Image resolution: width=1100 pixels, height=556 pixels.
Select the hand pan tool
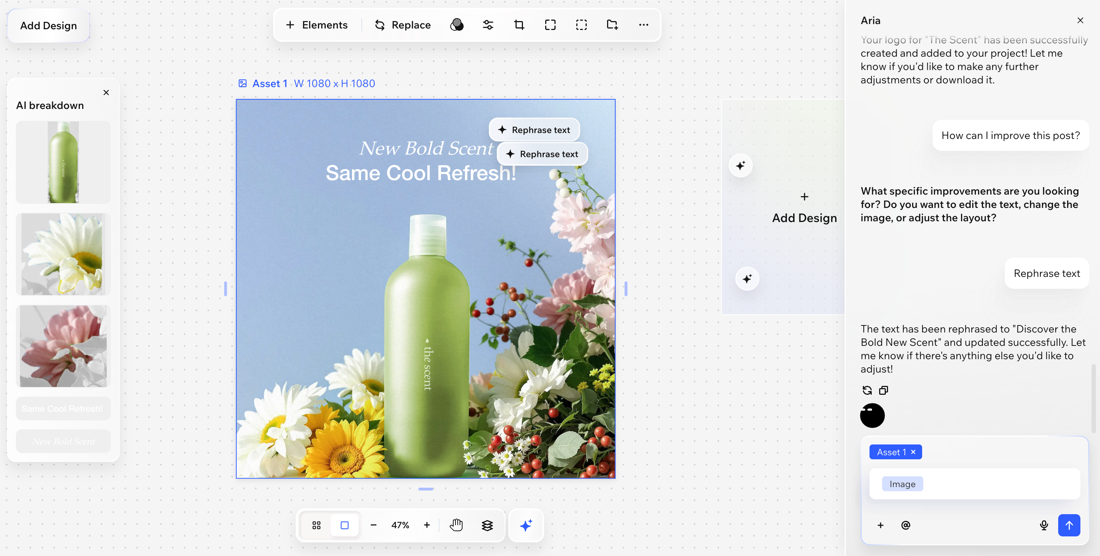point(457,525)
